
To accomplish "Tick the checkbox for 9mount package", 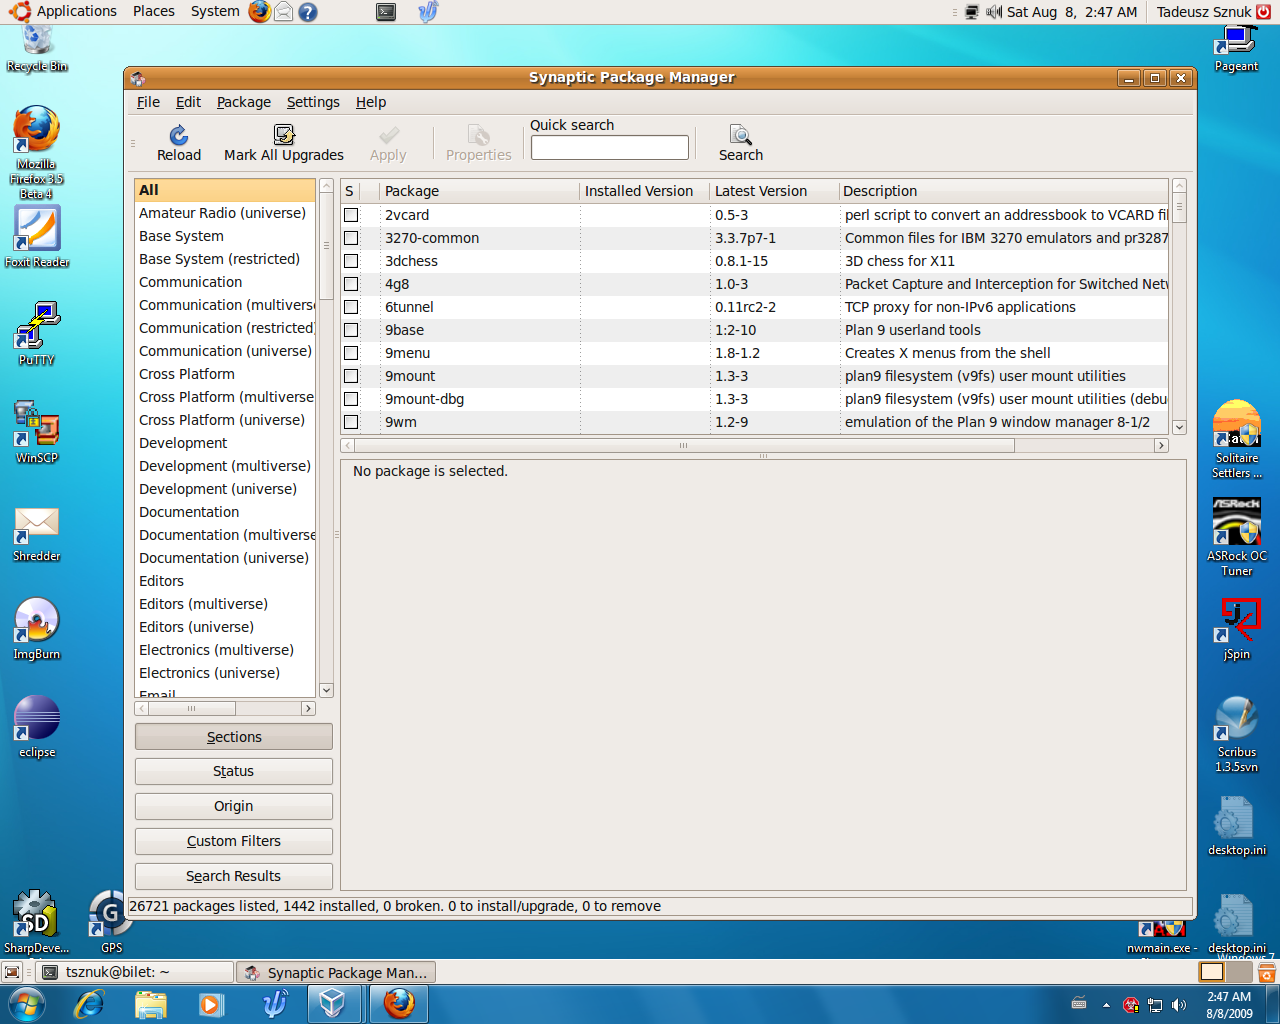I will point(351,376).
